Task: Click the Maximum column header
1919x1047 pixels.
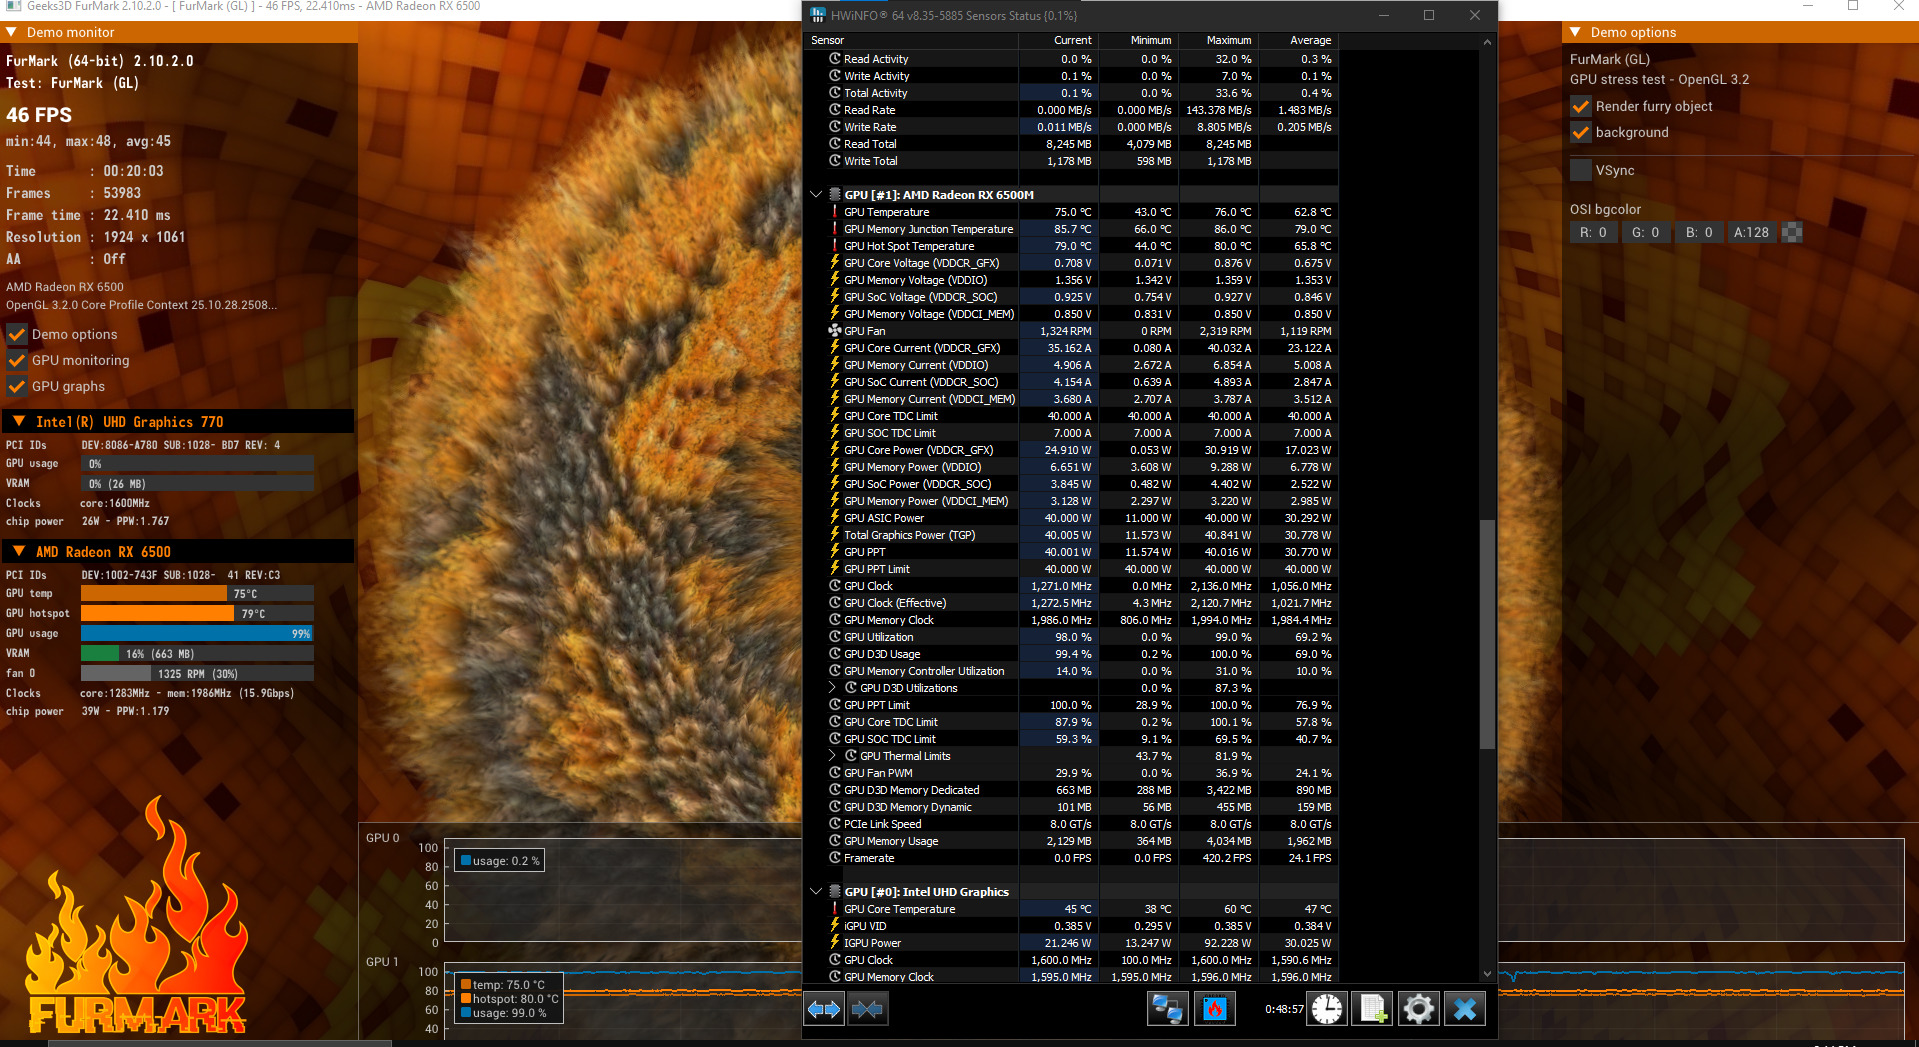Action: click(x=1218, y=40)
